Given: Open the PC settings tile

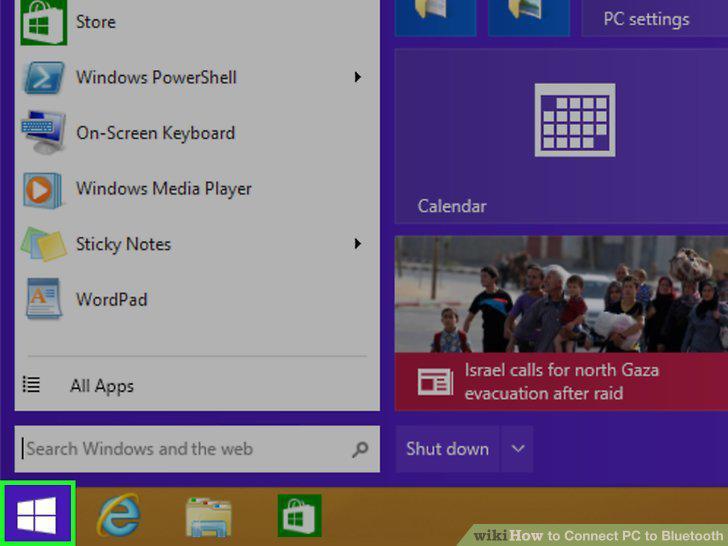Looking at the screenshot, I should point(655,18).
